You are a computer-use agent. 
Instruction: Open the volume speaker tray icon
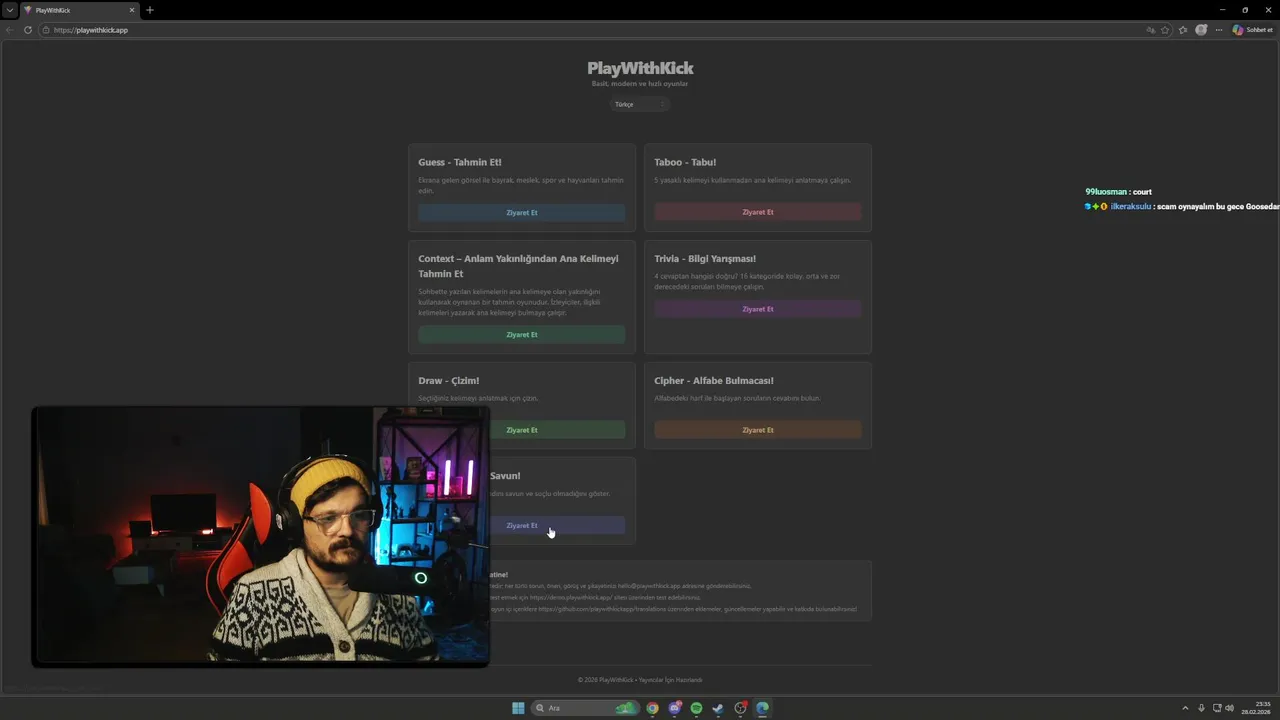[1229, 708]
